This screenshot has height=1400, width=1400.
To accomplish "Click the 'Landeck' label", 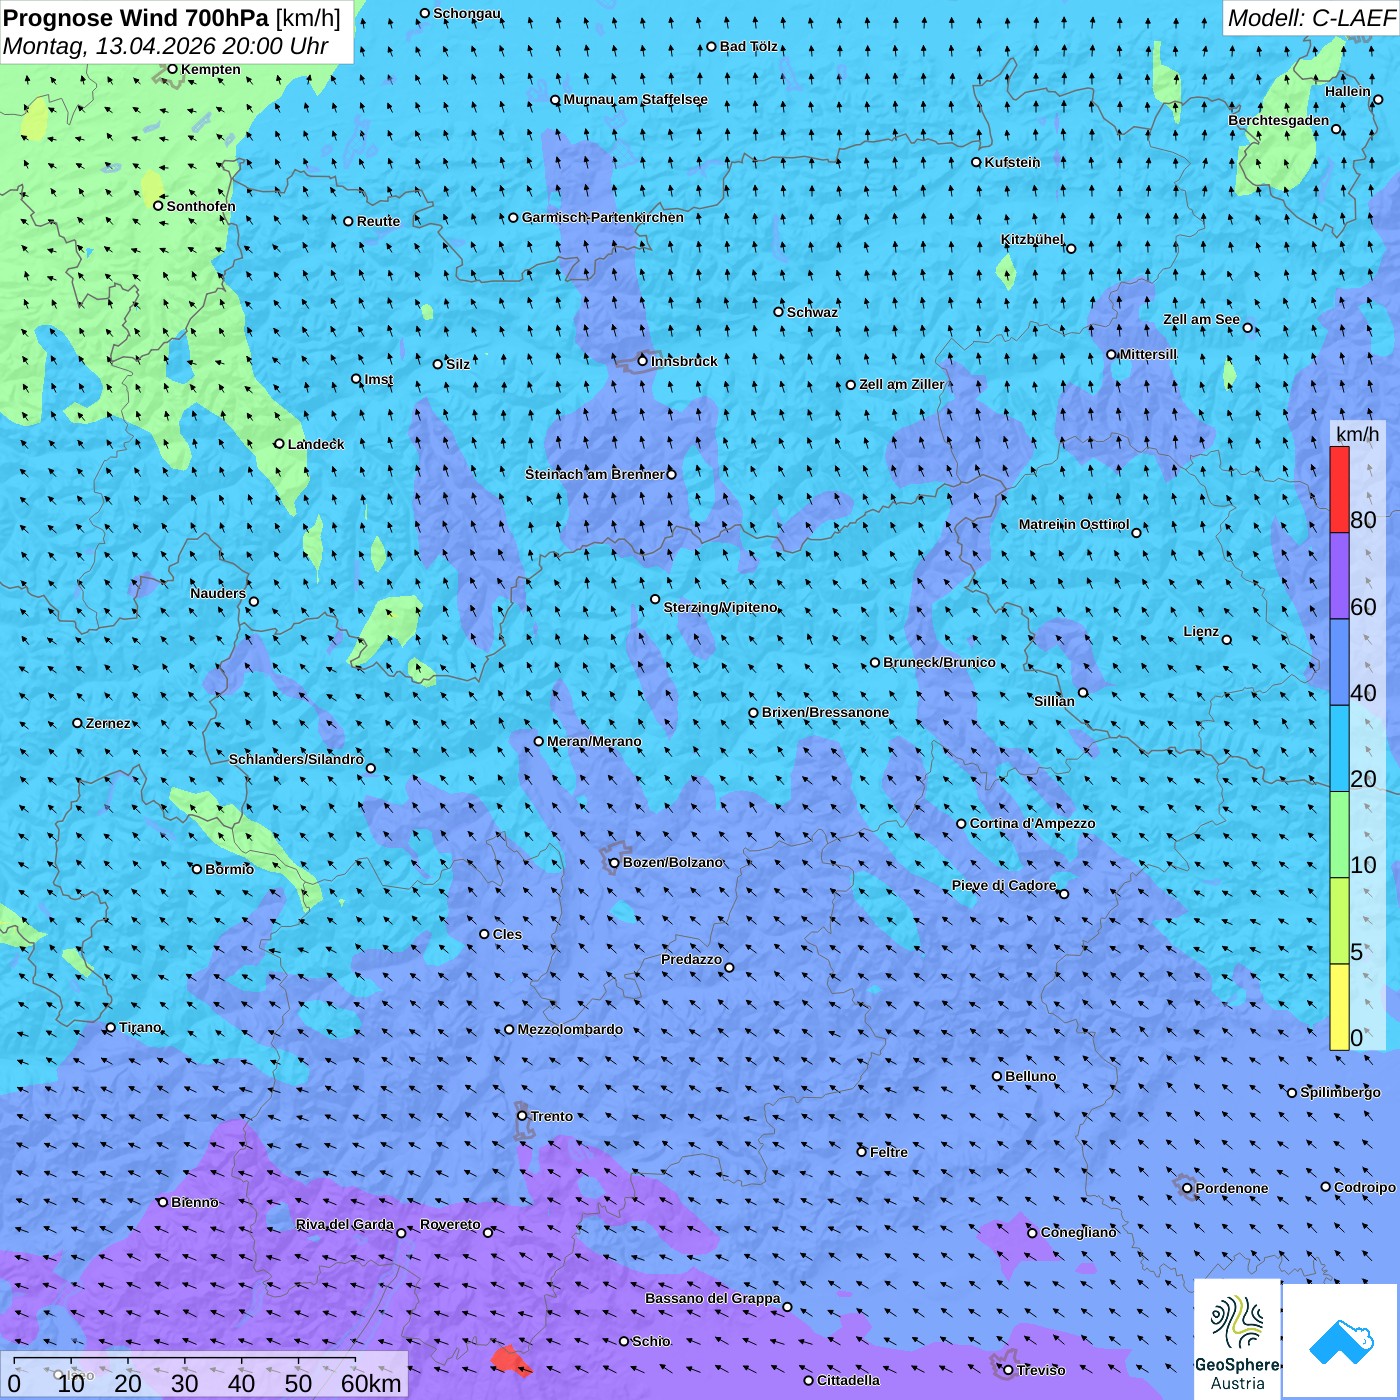I will point(316,444).
